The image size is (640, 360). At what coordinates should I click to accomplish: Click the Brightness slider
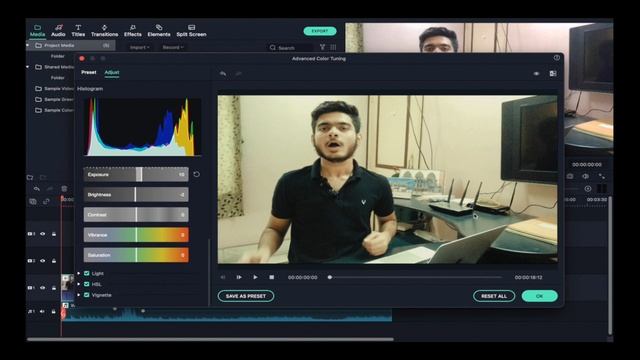(x=136, y=195)
